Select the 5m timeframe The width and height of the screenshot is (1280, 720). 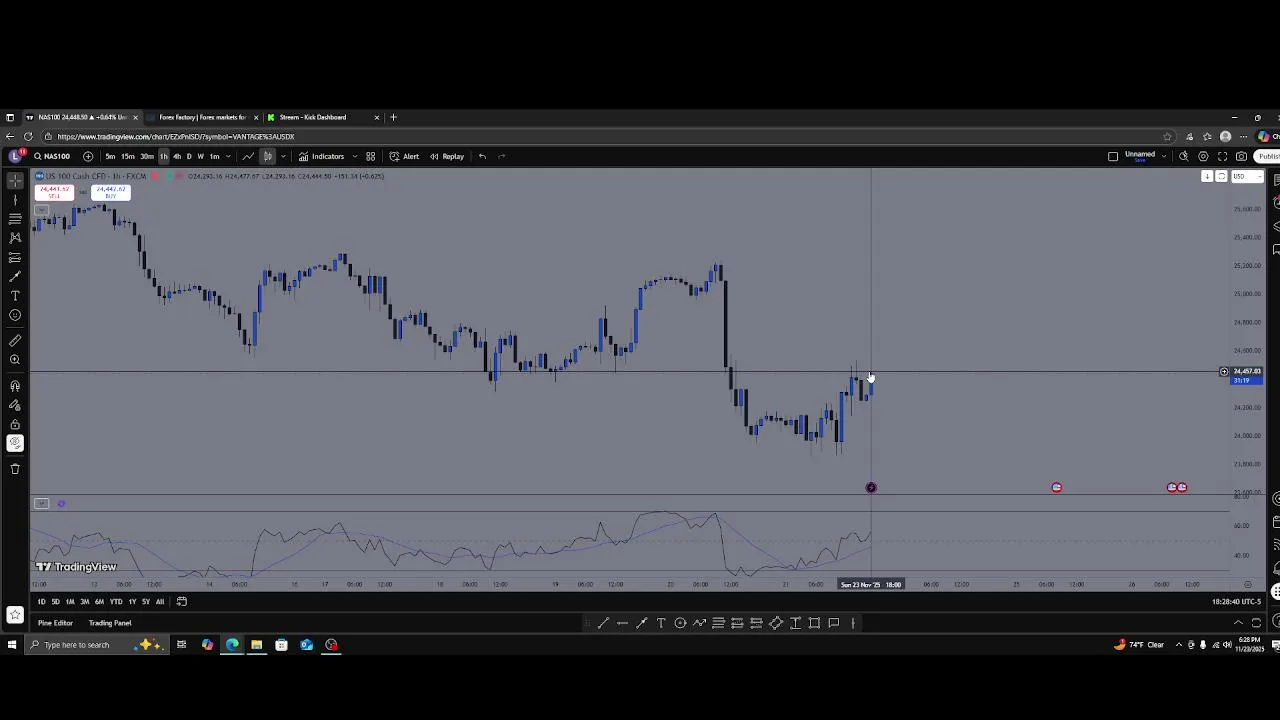110,156
